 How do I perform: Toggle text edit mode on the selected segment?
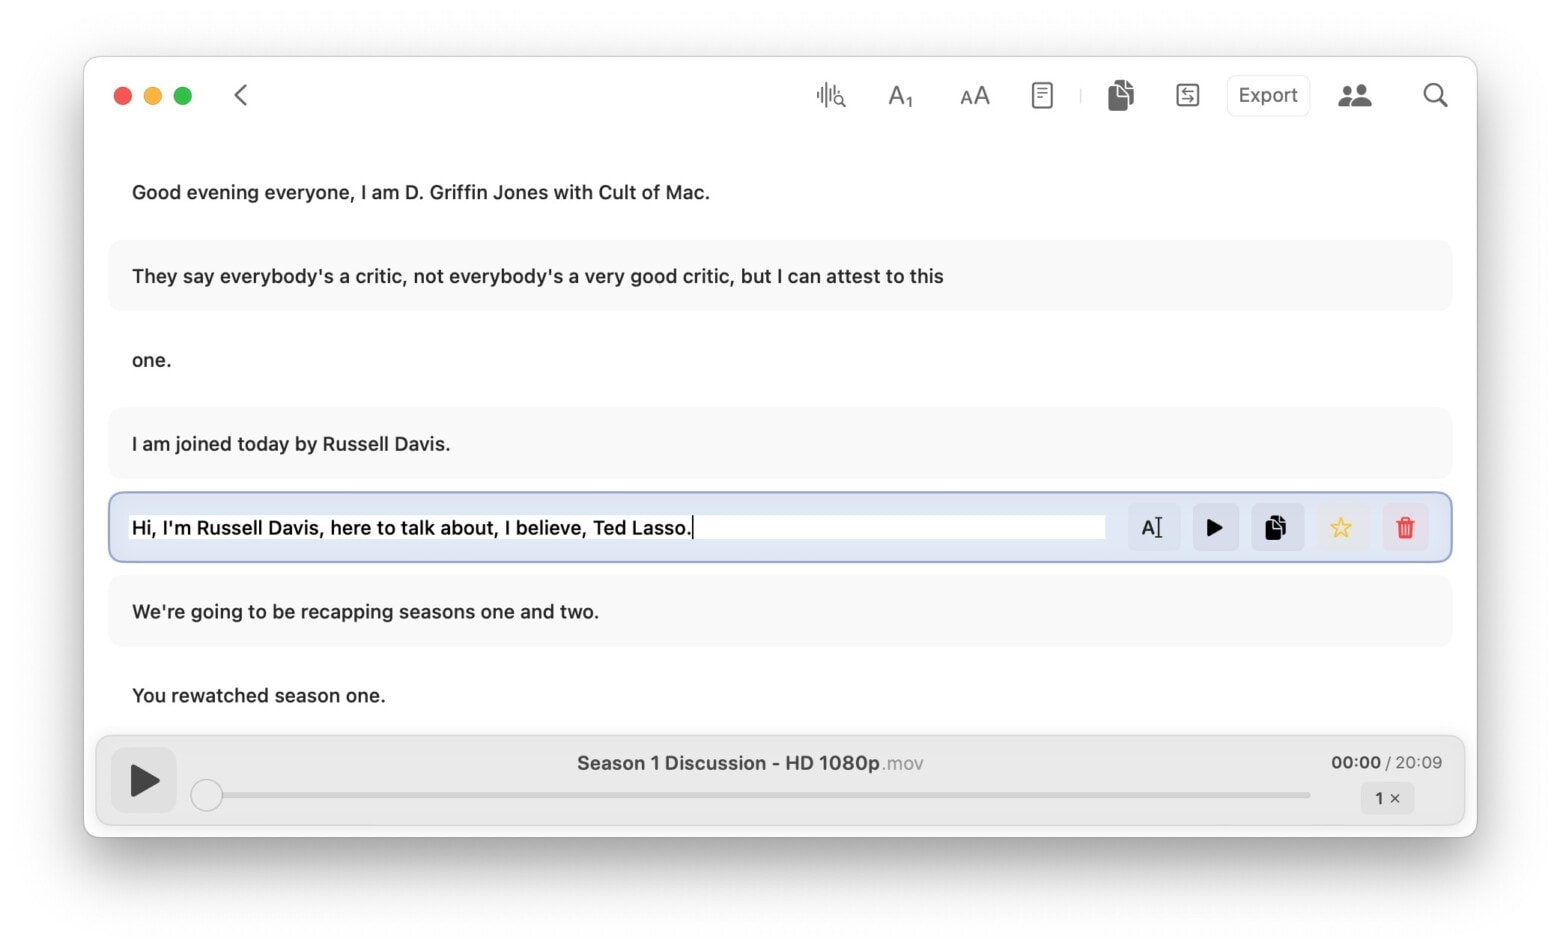1153,527
